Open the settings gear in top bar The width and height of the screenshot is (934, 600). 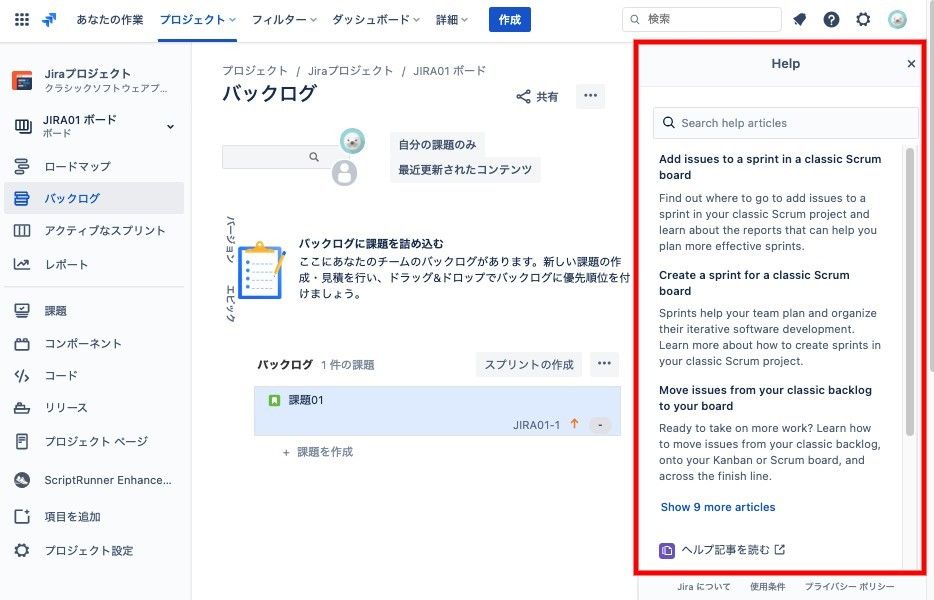click(x=863, y=20)
